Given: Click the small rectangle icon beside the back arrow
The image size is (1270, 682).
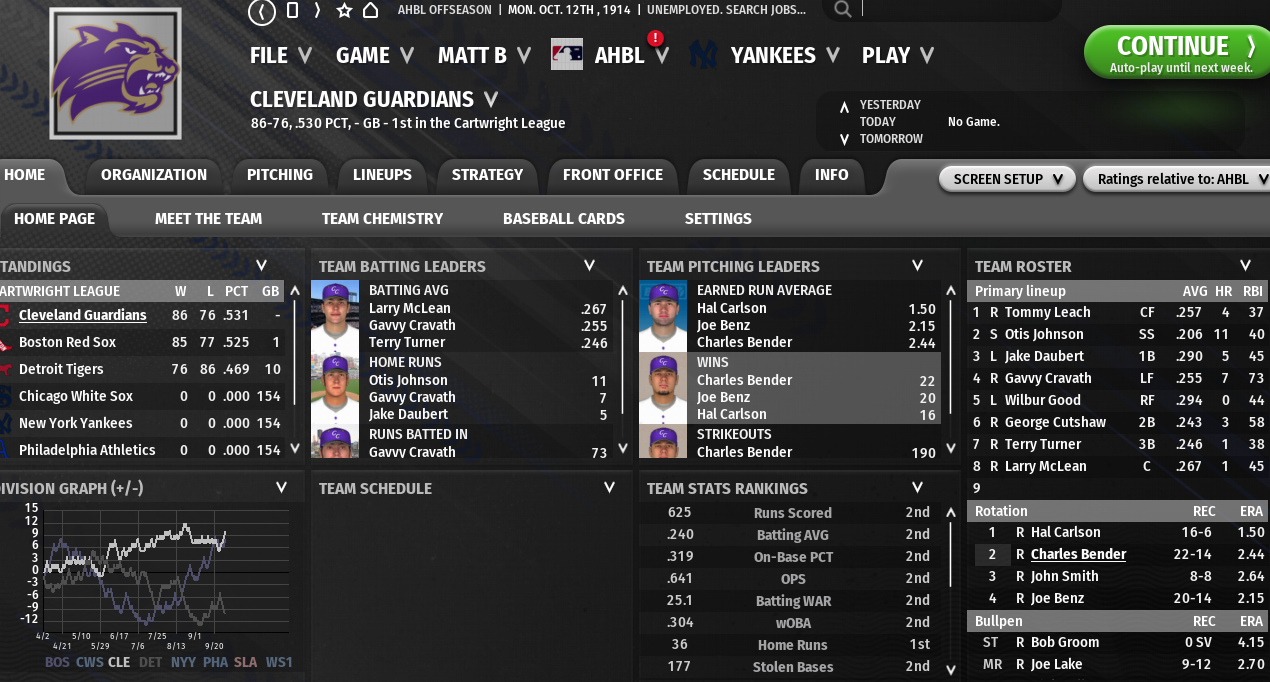Looking at the screenshot, I should [x=292, y=10].
